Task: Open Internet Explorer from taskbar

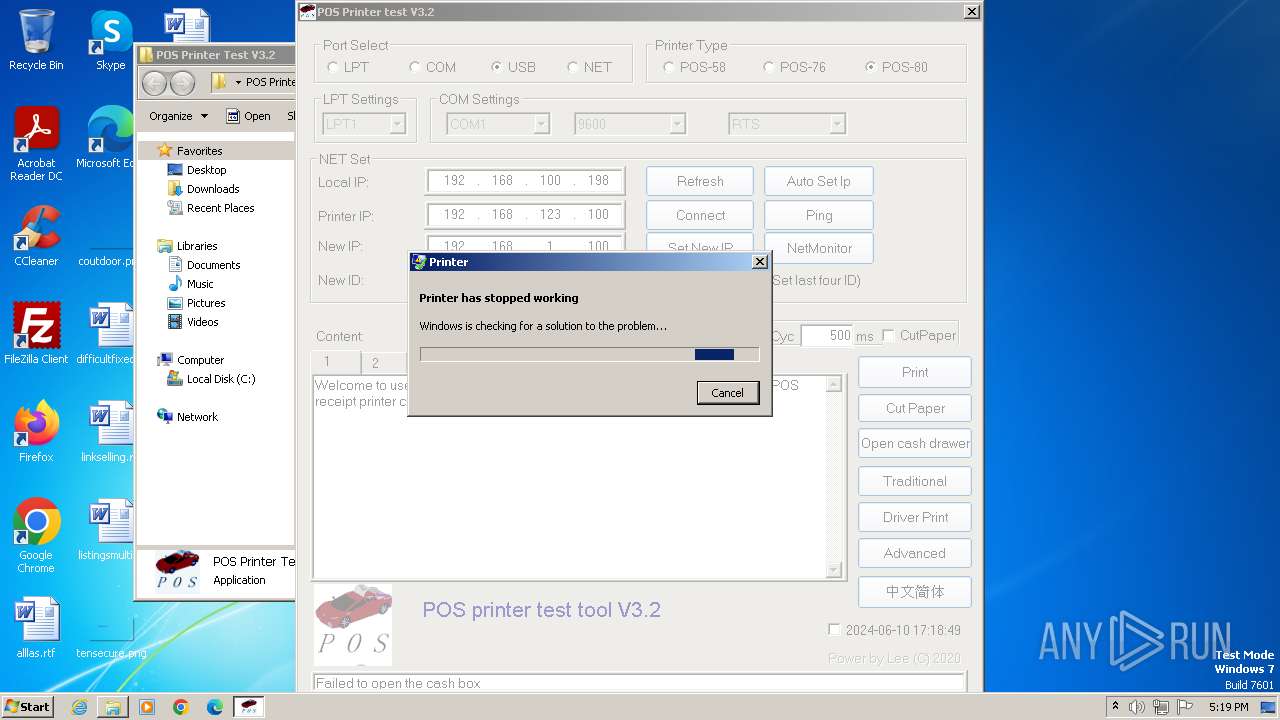Action: click(x=79, y=707)
